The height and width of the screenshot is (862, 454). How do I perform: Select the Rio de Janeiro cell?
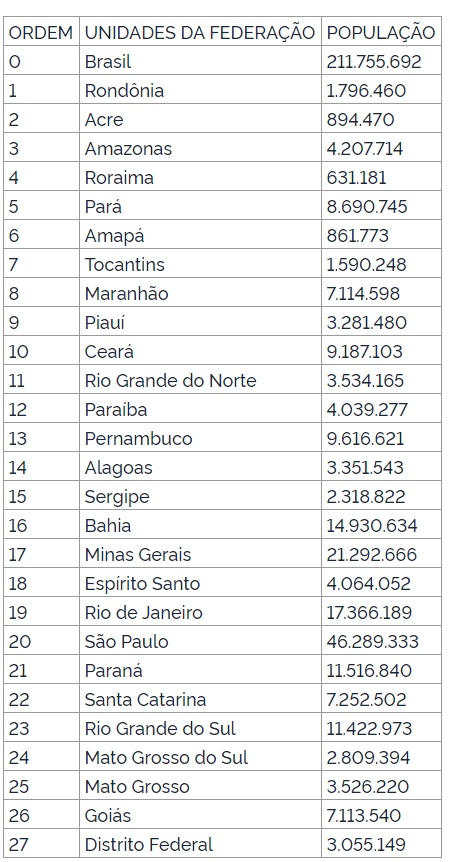[x=200, y=612]
